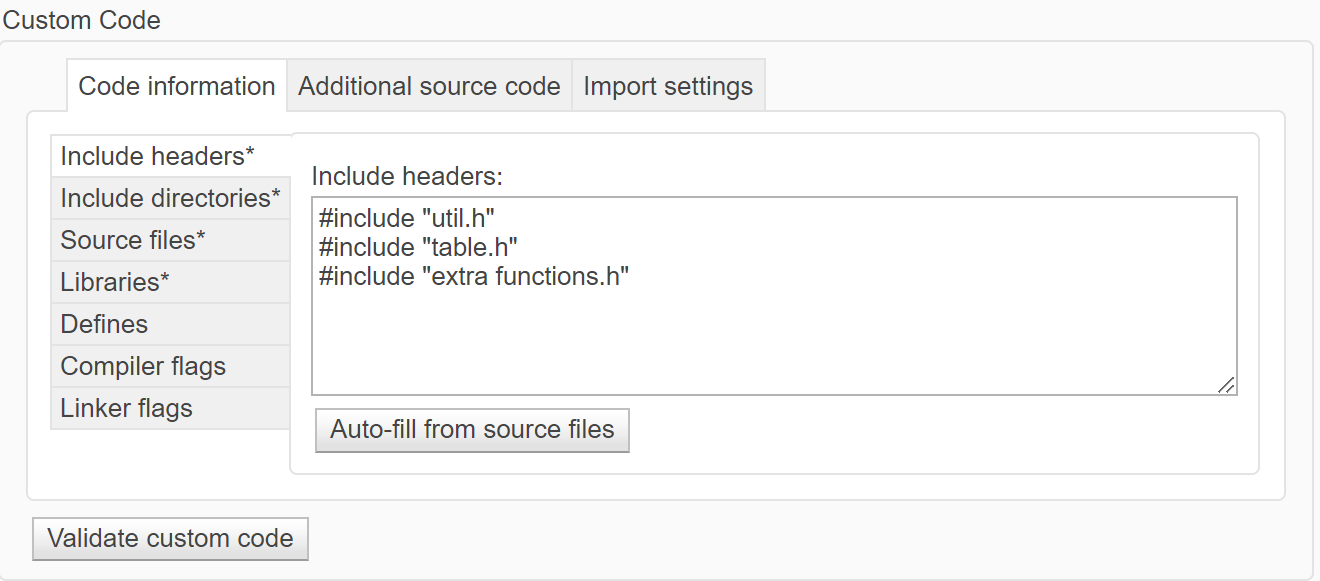View the Compiler flags section
This screenshot has width=1320, height=581.
[x=143, y=366]
